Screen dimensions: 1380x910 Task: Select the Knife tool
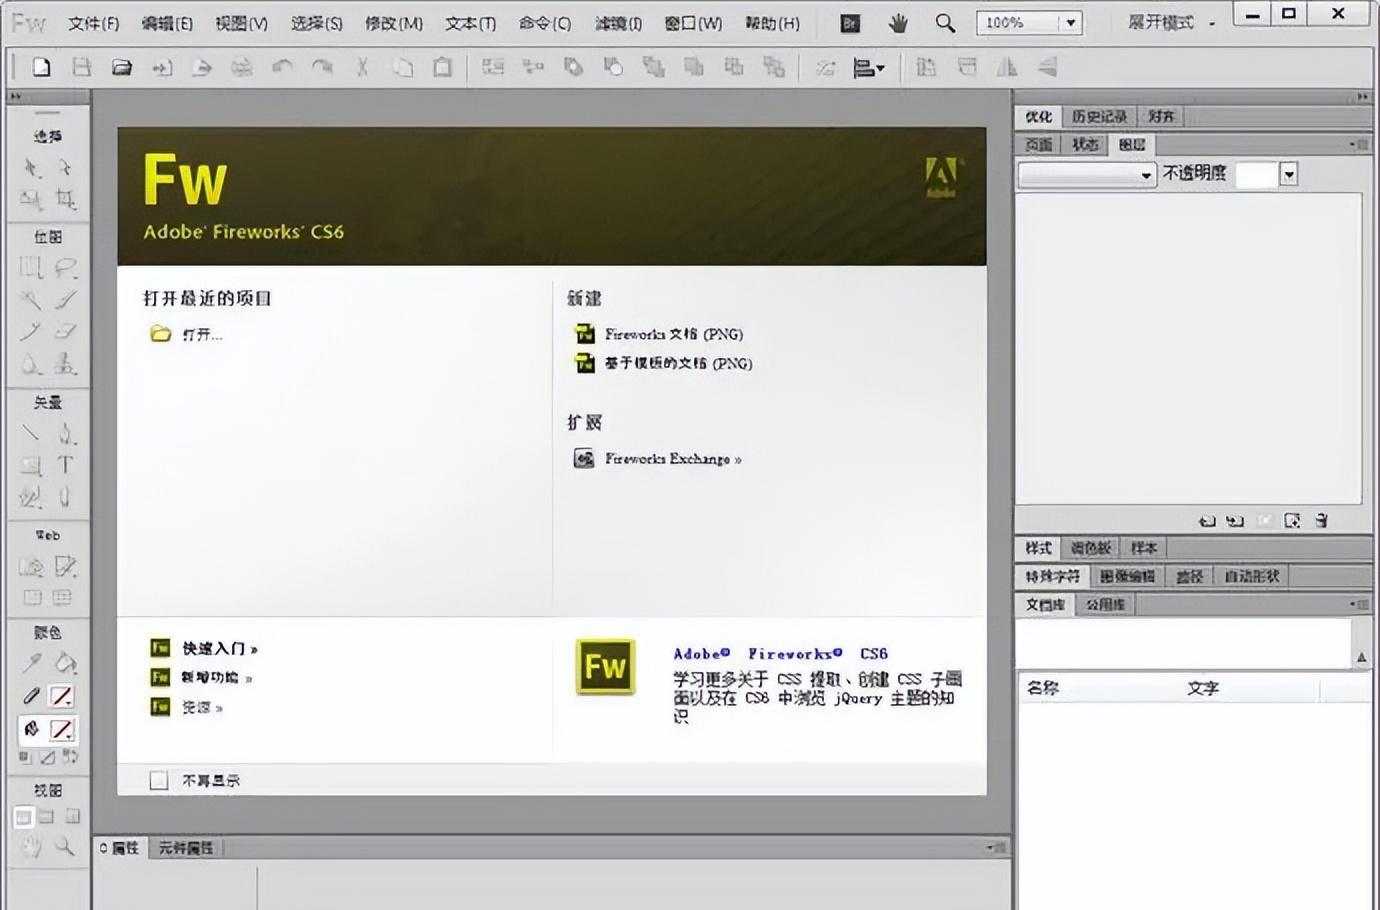(65, 497)
